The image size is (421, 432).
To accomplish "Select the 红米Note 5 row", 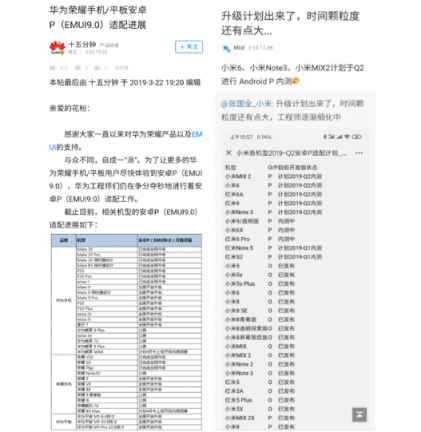I will 274,248.
